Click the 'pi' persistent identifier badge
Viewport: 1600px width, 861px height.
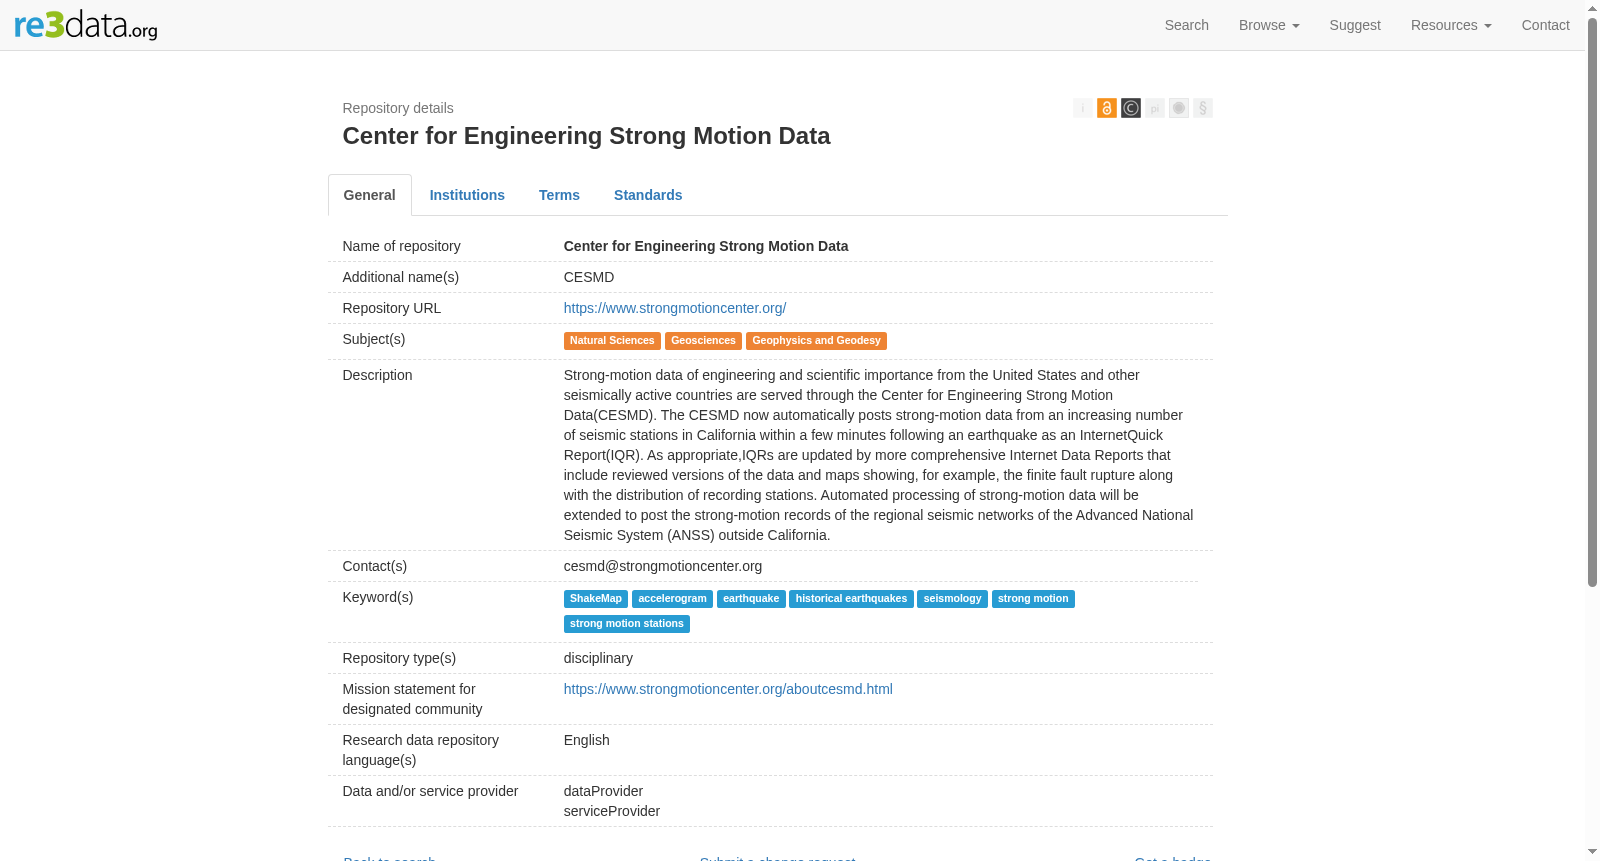(1155, 108)
